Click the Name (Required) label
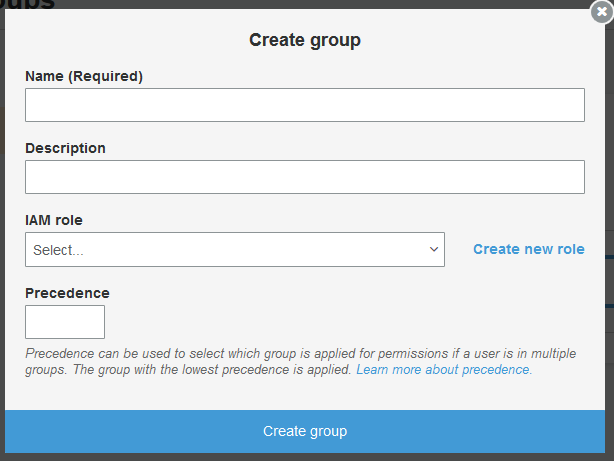614x461 pixels. coord(84,76)
